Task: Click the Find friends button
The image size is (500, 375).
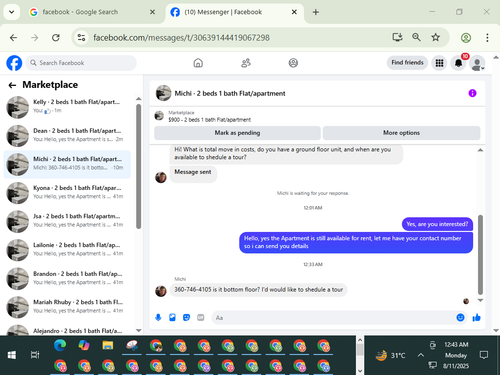Action: click(407, 63)
